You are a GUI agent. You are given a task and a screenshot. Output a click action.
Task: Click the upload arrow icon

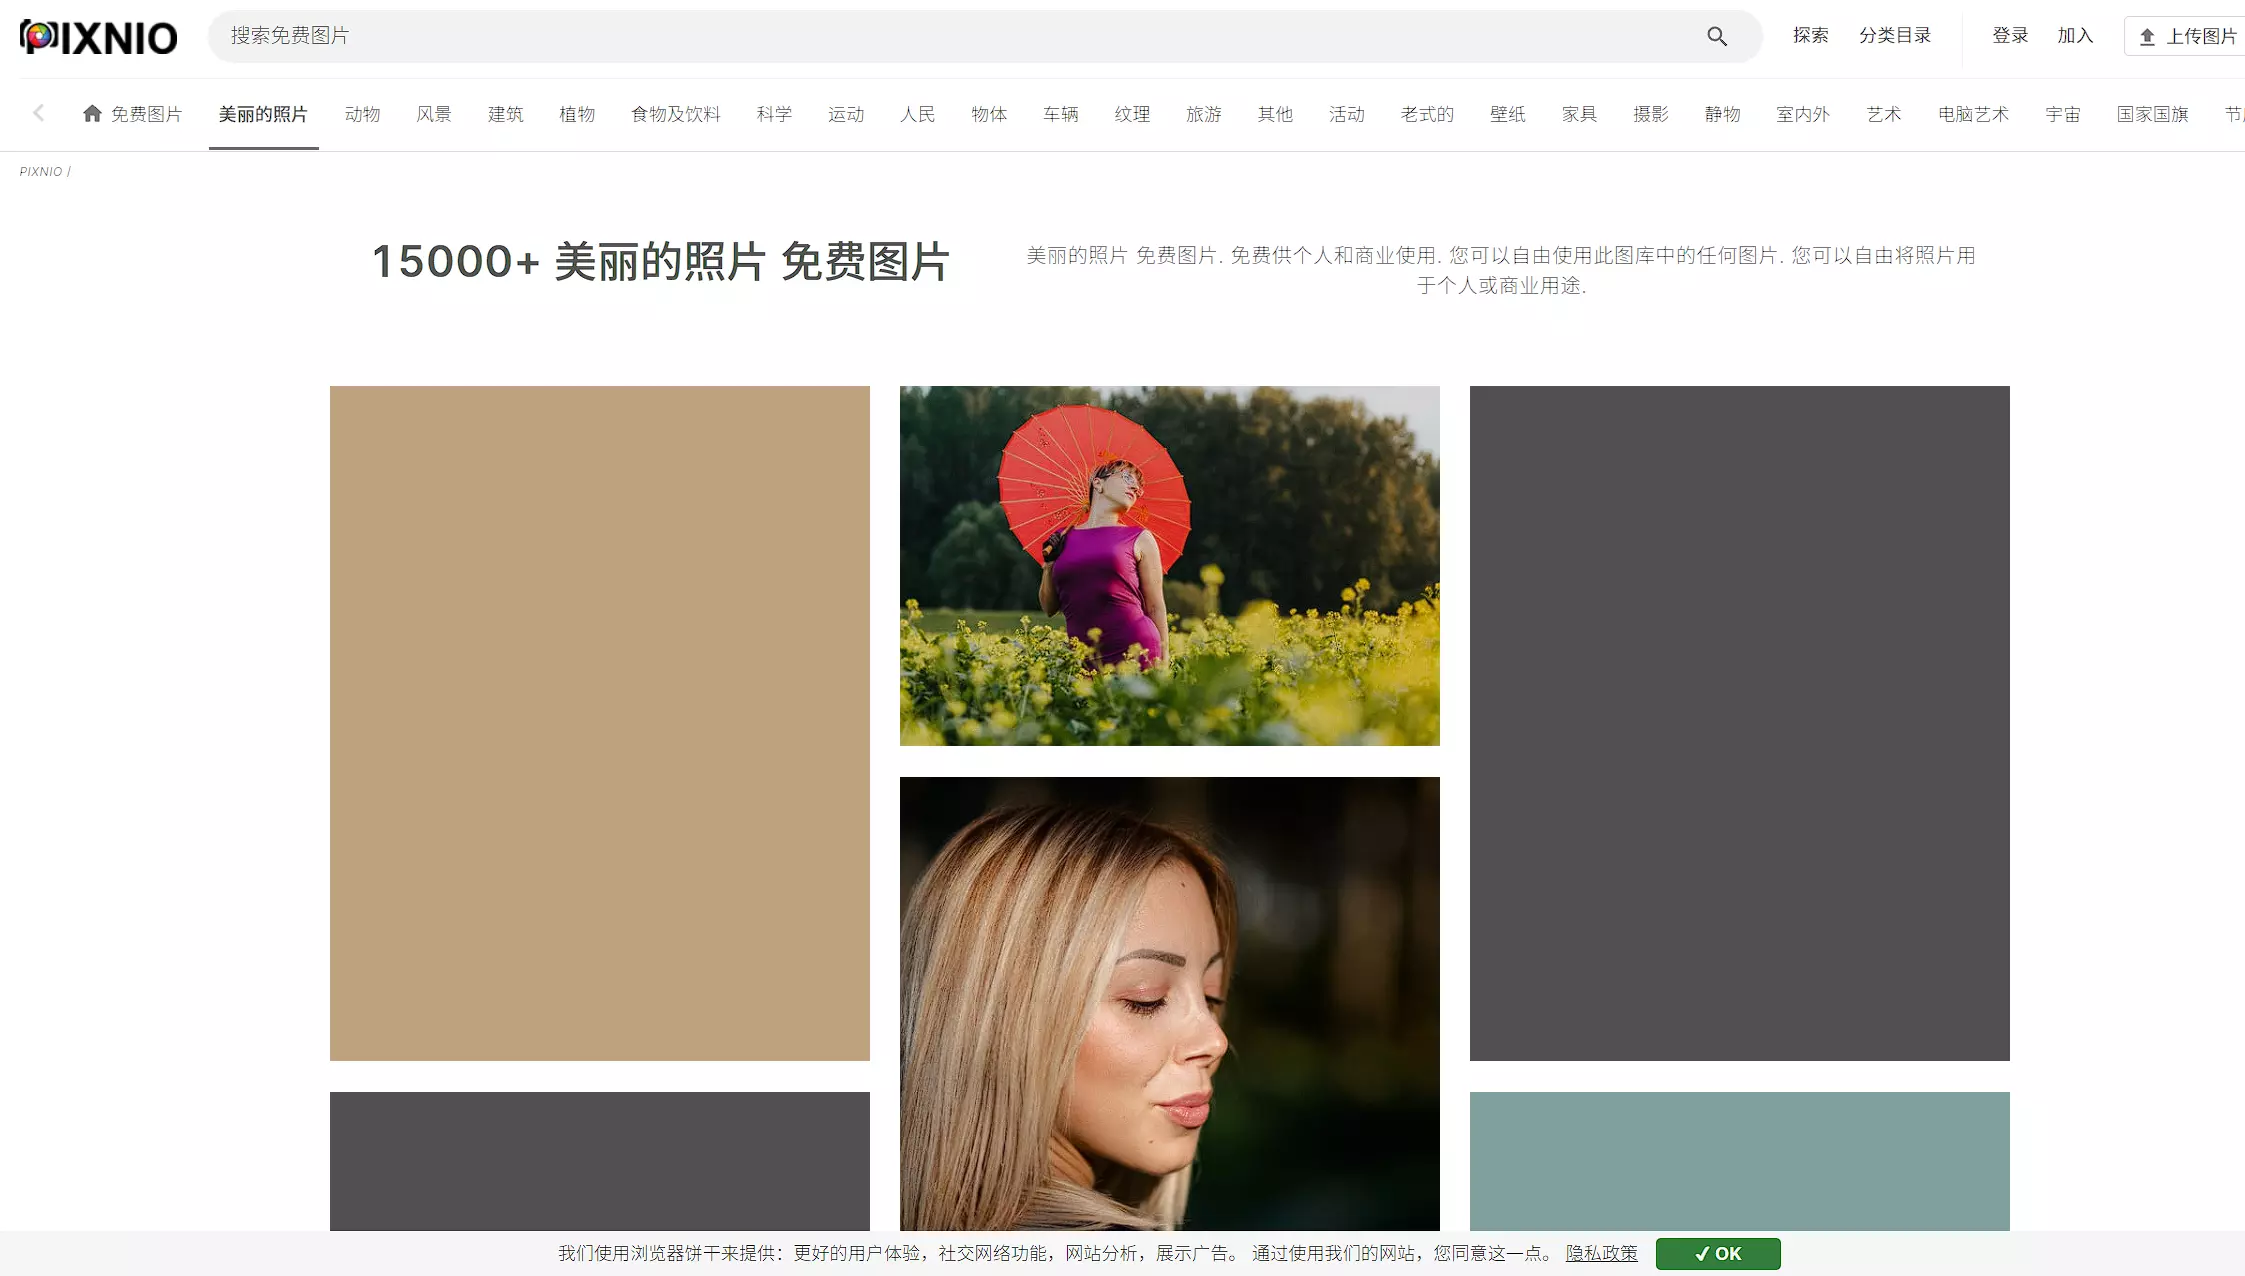2146,37
